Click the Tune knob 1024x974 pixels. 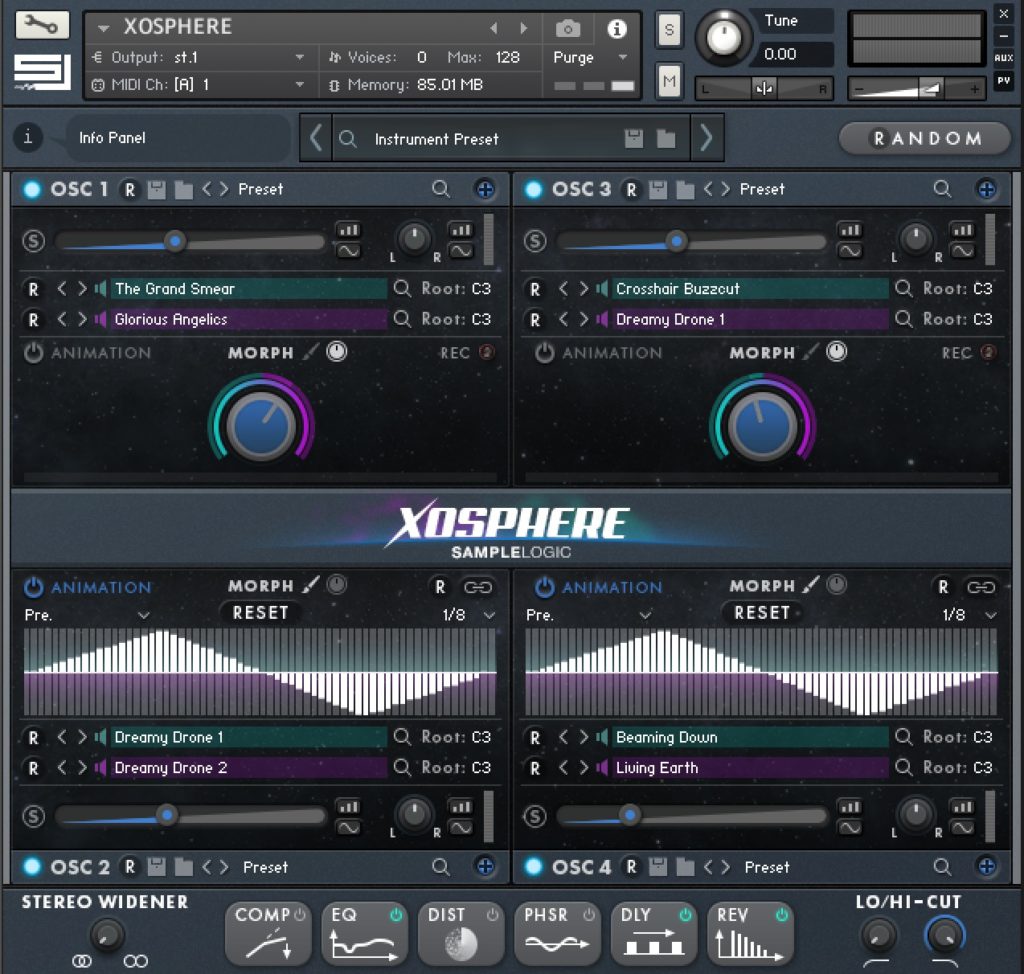tap(723, 38)
